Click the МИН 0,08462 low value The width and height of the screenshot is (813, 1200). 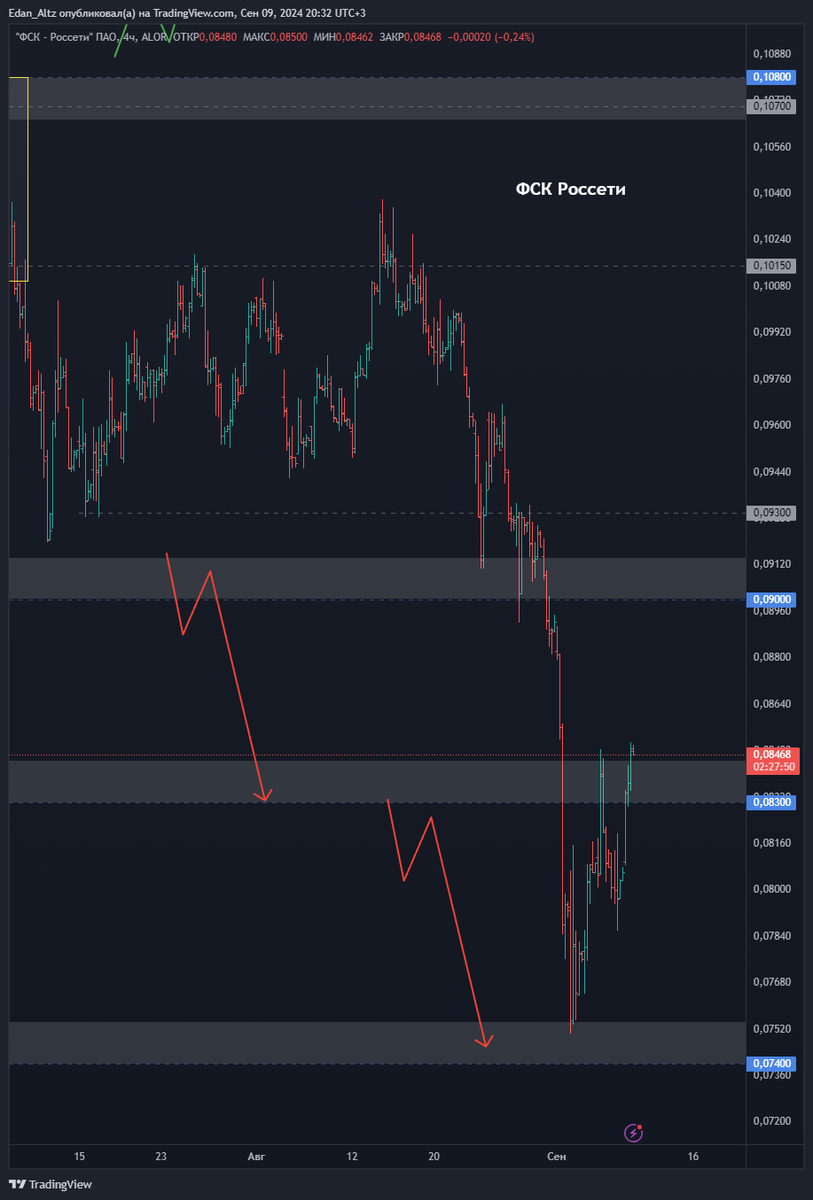tap(345, 37)
